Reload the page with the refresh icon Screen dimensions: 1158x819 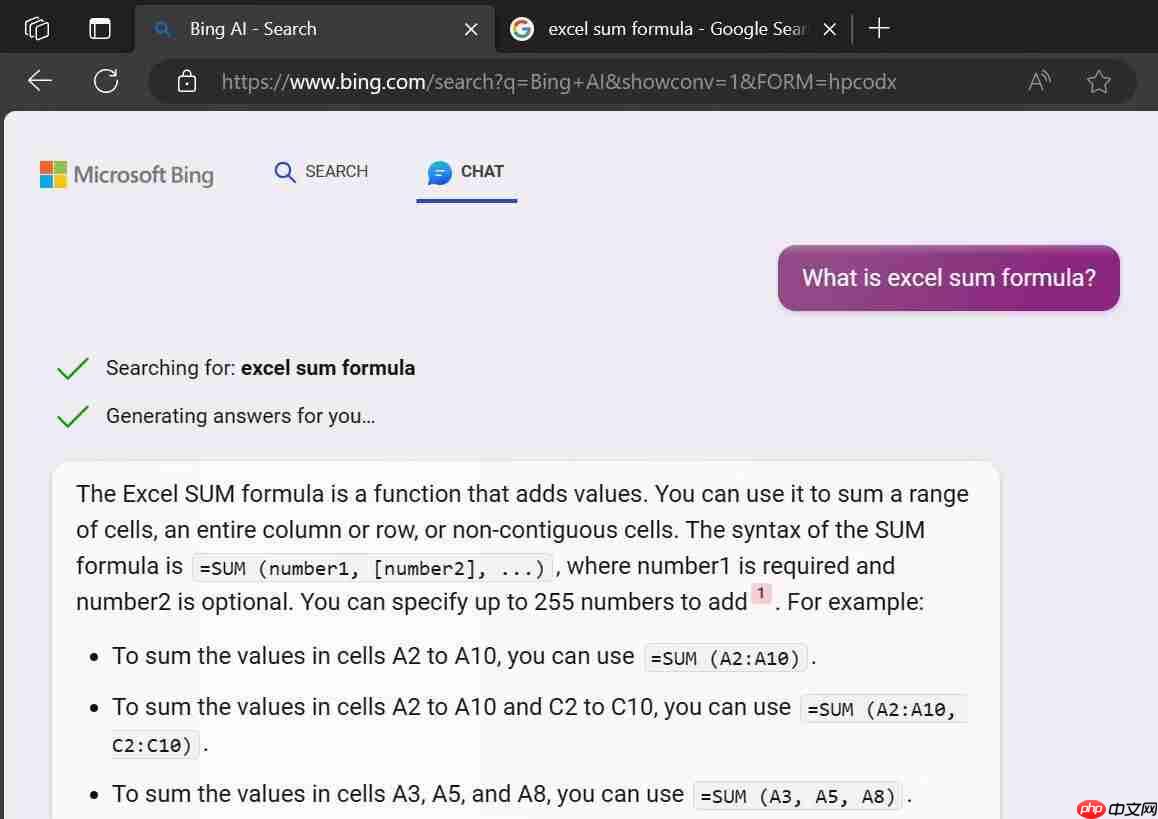point(105,81)
